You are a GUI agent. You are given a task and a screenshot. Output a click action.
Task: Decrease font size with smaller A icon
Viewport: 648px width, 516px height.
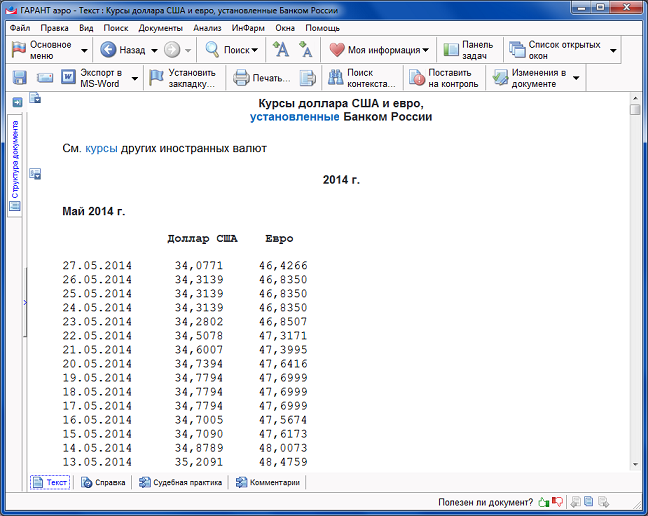[305, 50]
